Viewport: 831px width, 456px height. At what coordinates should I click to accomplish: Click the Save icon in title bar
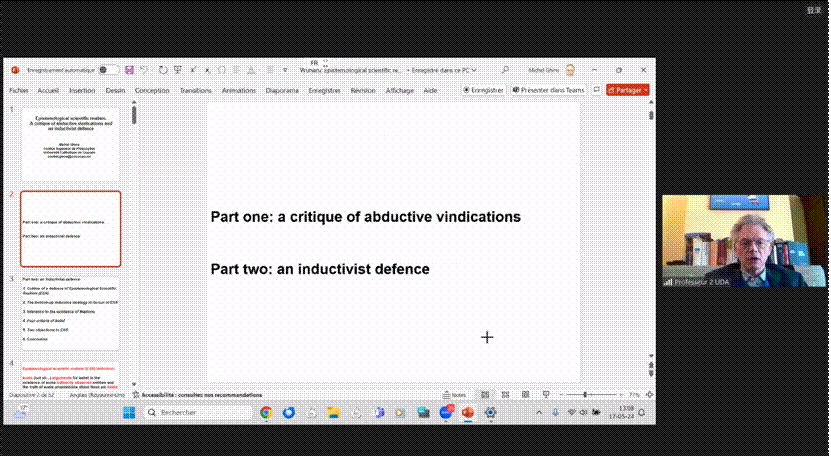pos(130,70)
